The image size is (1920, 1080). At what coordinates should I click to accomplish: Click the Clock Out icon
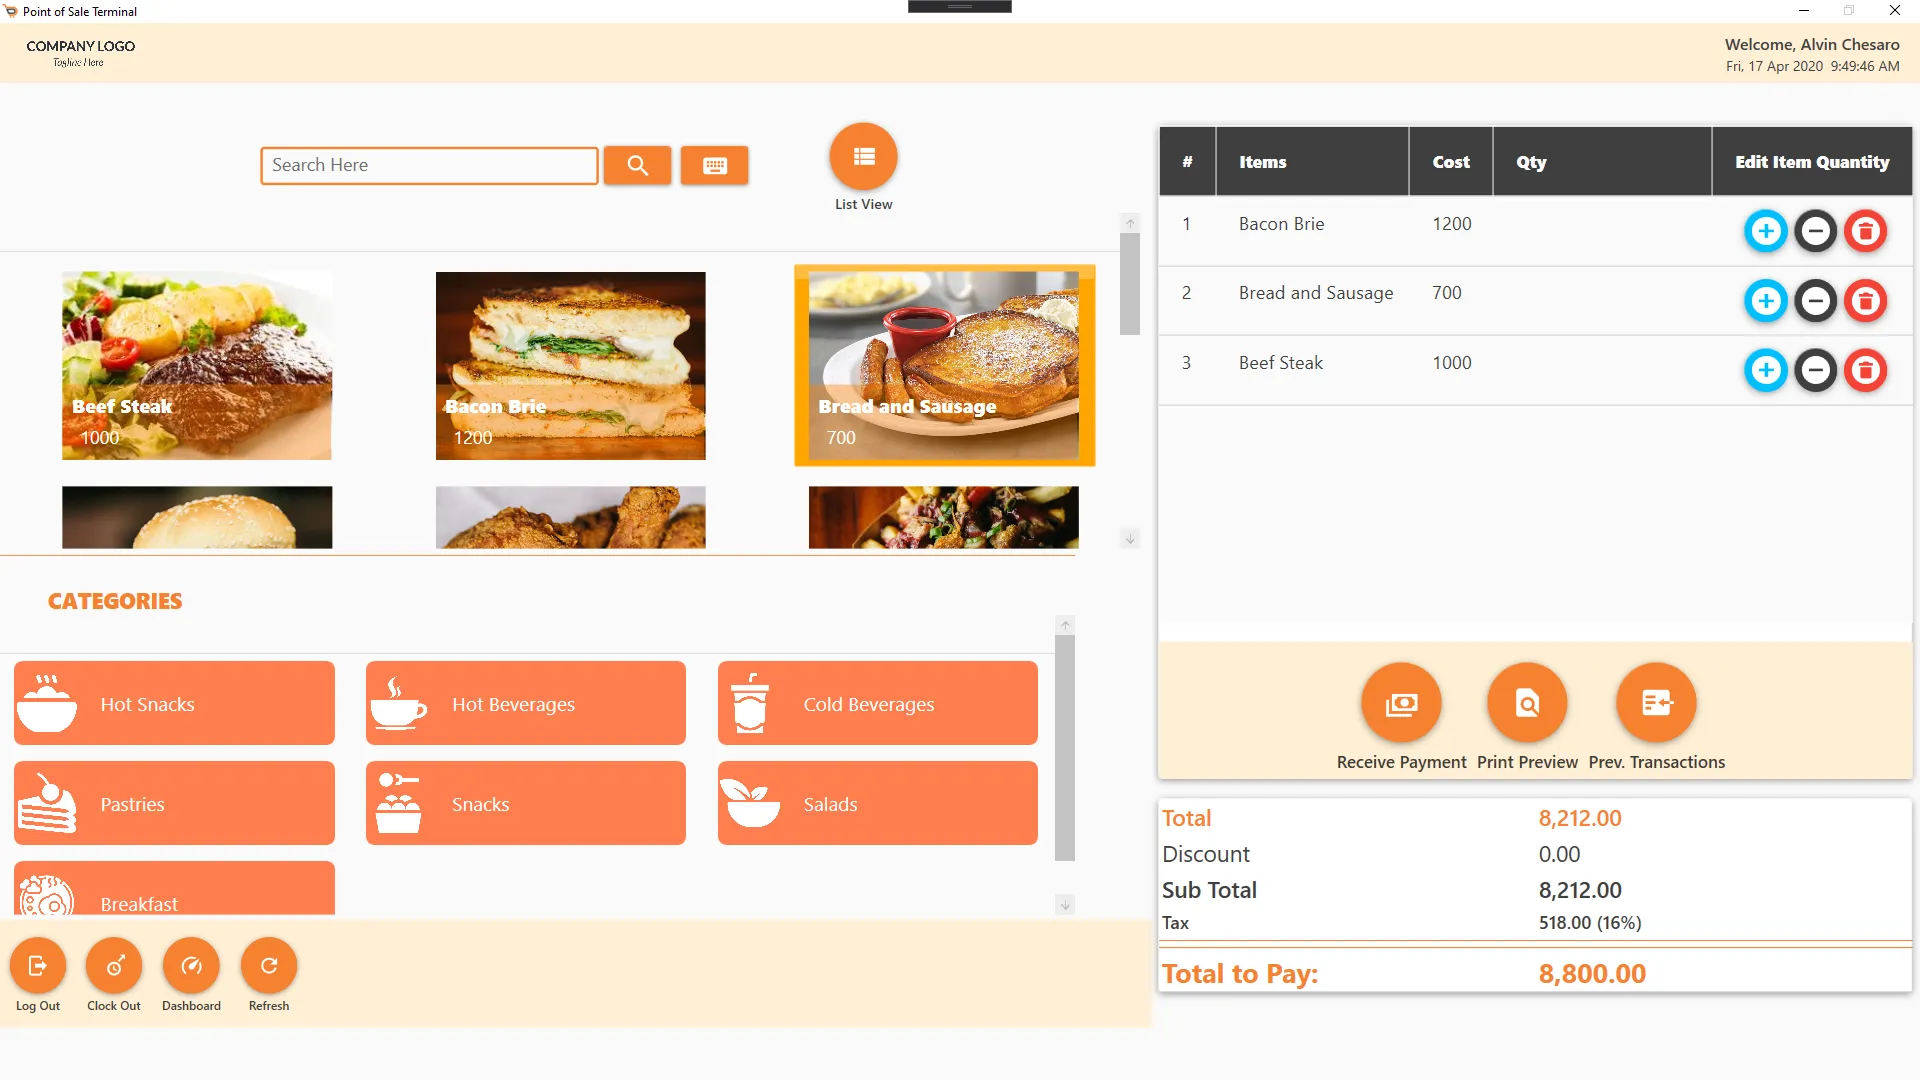coord(114,966)
